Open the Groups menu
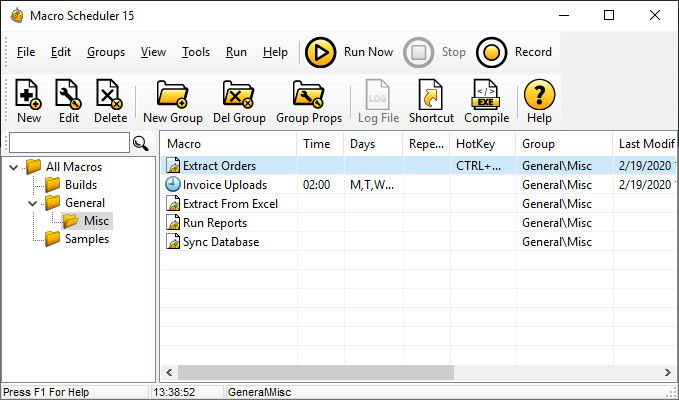679x400 pixels. (106, 52)
